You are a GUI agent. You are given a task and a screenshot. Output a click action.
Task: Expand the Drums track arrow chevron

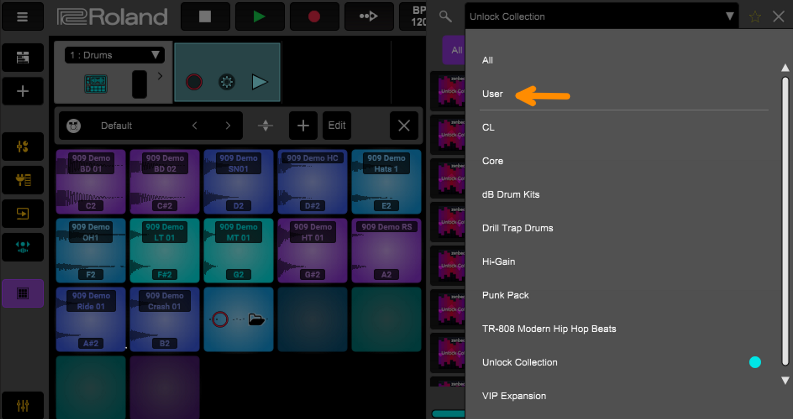click(160, 76)
